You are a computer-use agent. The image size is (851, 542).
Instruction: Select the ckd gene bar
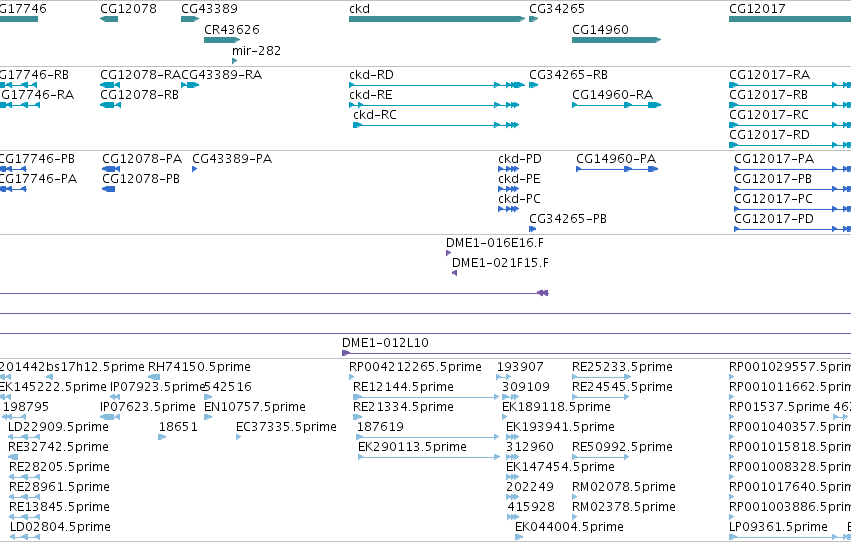pos(437,19)
